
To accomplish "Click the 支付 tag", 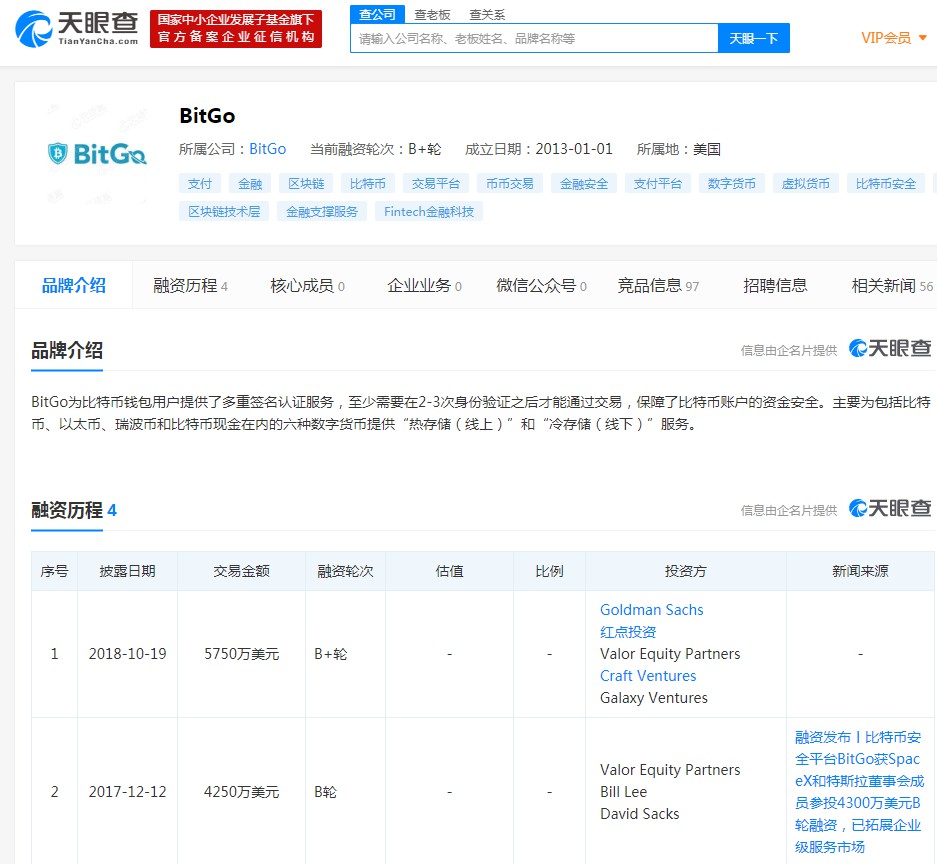I will [x=200, y=183].
